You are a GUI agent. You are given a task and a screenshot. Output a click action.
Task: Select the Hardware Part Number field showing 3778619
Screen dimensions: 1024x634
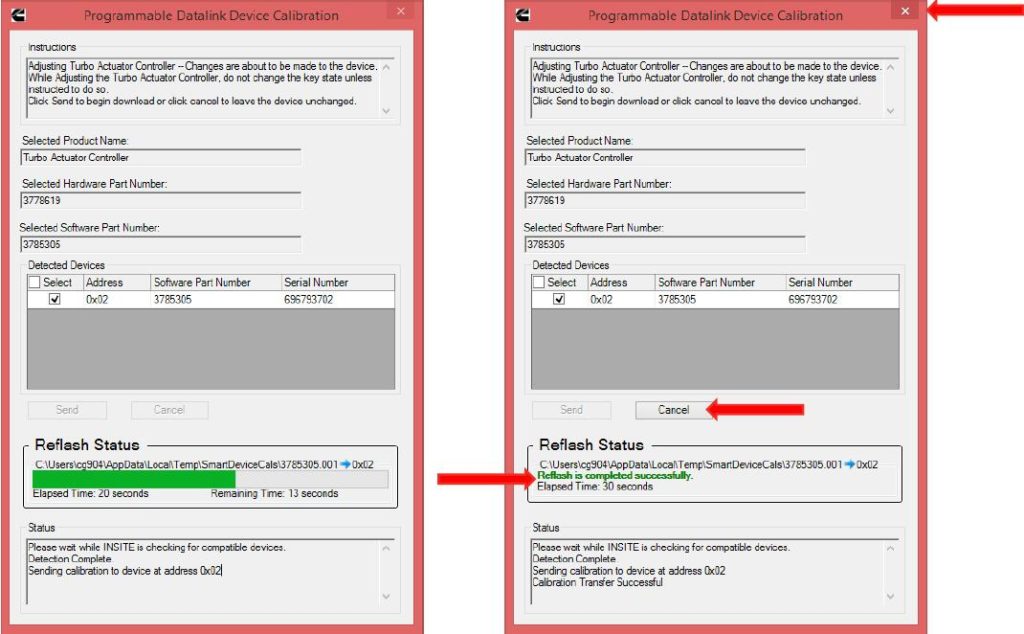coord(160,200)
